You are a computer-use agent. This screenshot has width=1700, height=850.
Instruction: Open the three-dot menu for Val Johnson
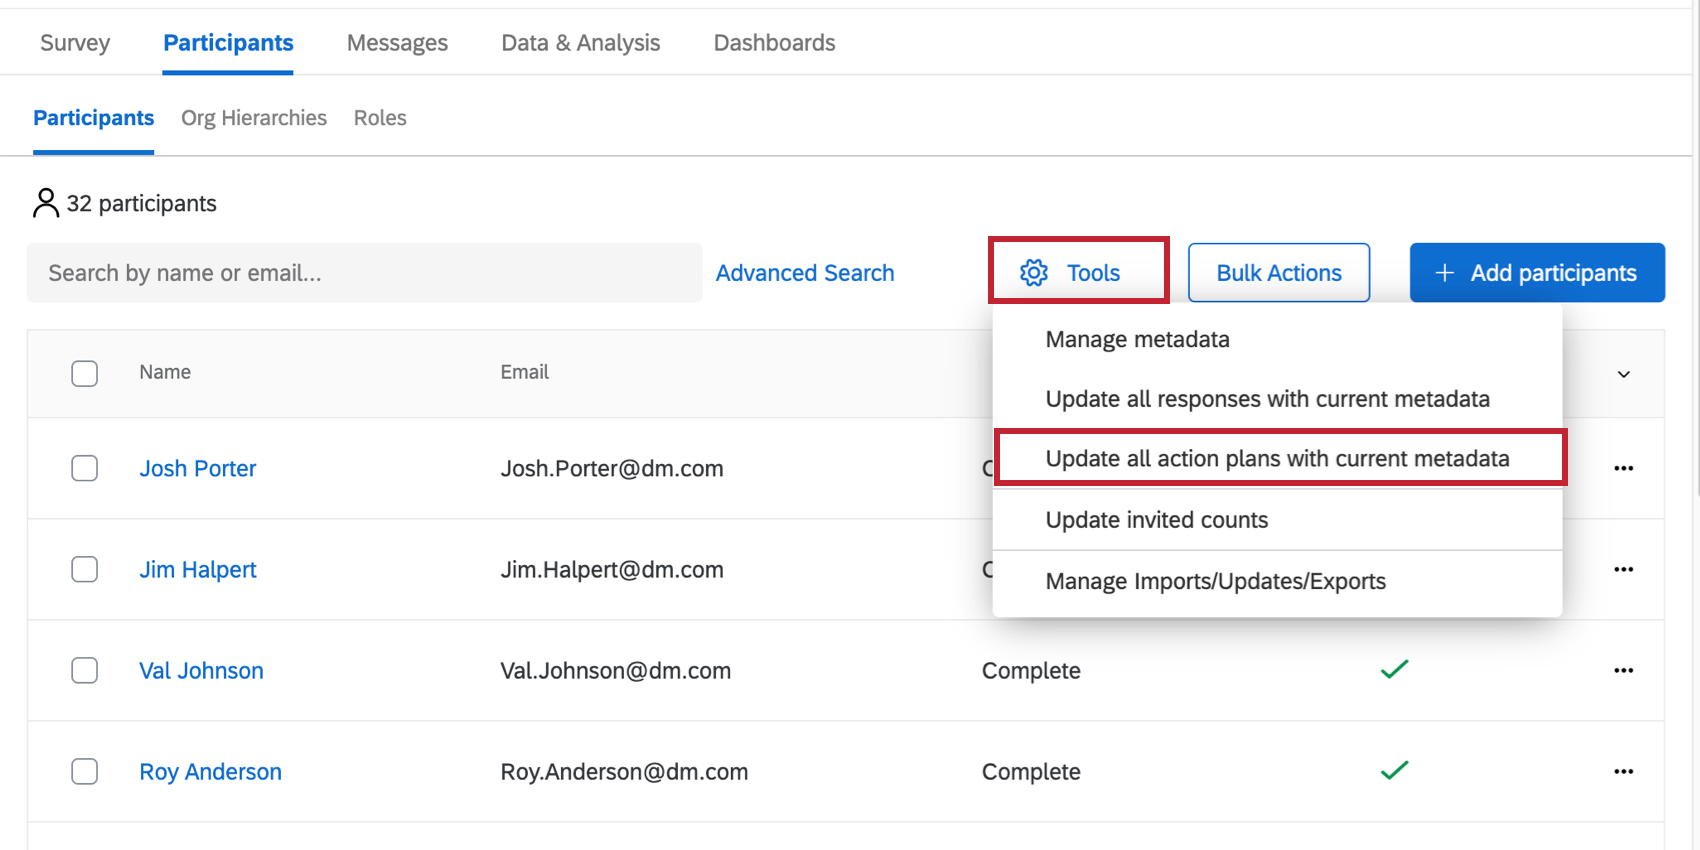pos(1623,670)
